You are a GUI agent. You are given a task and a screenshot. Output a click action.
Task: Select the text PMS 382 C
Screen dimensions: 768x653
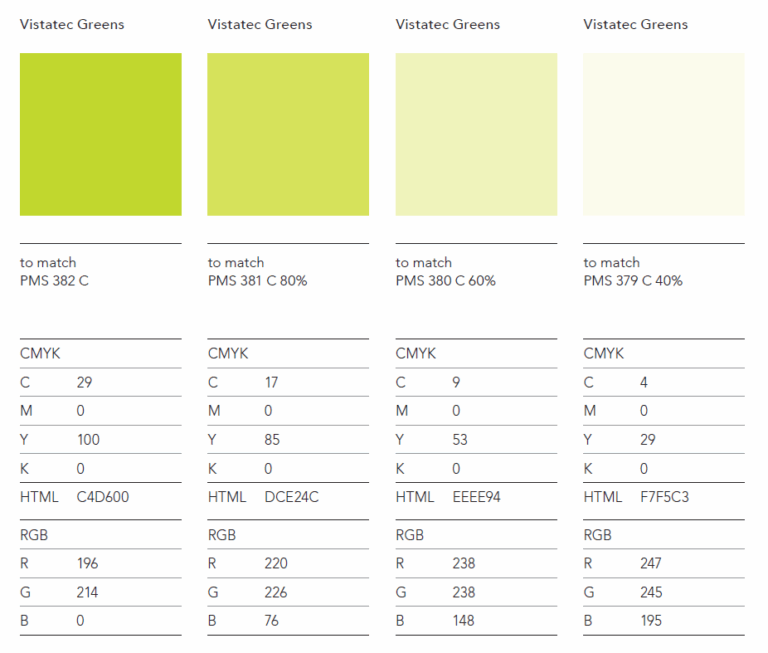click(54, 281)
